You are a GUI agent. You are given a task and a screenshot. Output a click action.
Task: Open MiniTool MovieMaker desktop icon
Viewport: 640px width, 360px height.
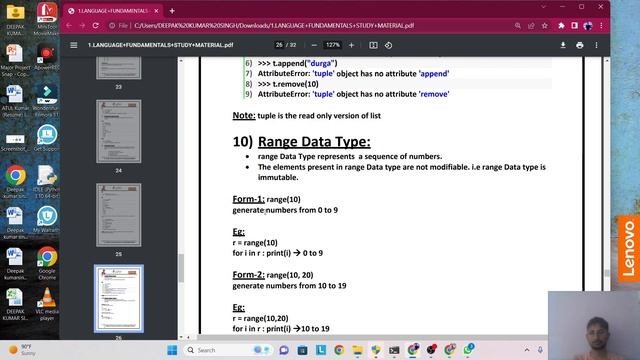(x=47, y=19)
